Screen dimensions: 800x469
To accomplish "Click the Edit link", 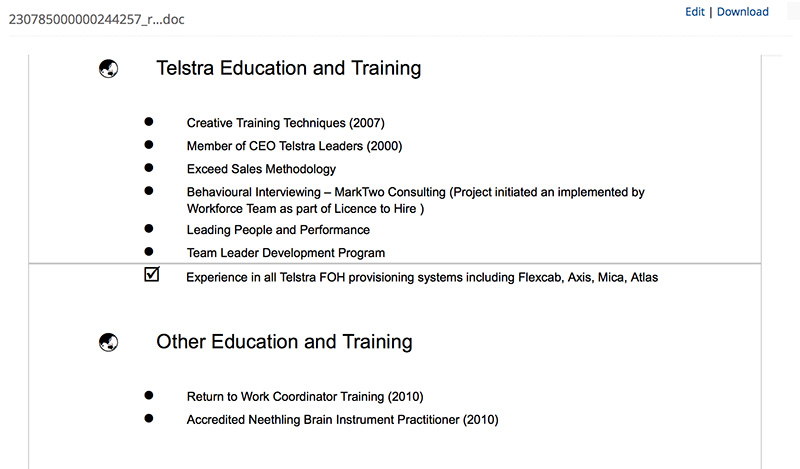I will (695, 12).
